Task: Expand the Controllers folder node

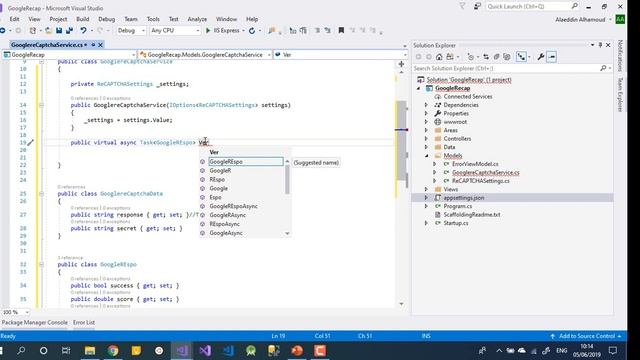Action: point(427,139)
